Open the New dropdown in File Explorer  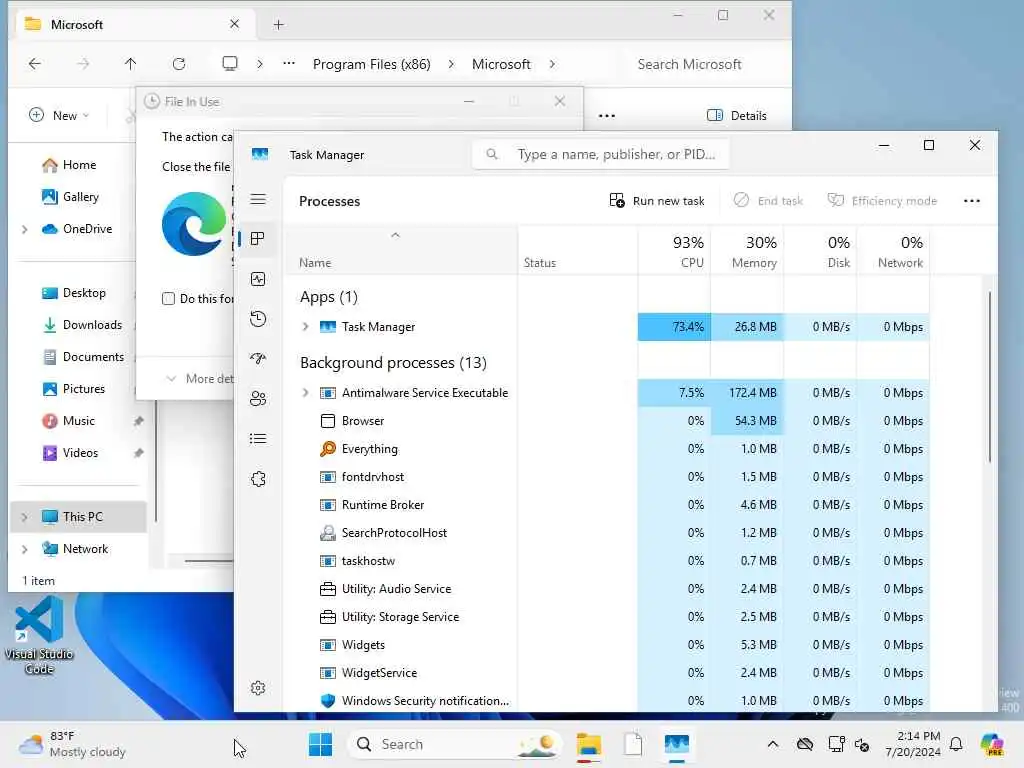[x=59, y=116]
